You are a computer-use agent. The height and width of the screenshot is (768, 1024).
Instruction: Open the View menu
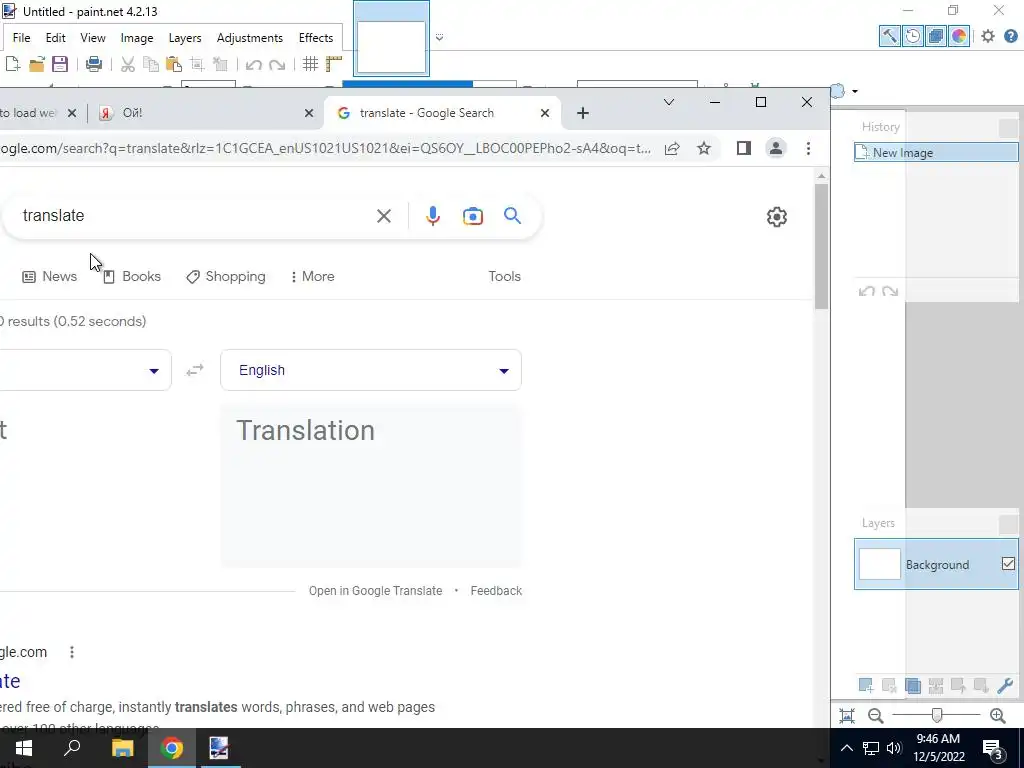click(x=93, y=38)
